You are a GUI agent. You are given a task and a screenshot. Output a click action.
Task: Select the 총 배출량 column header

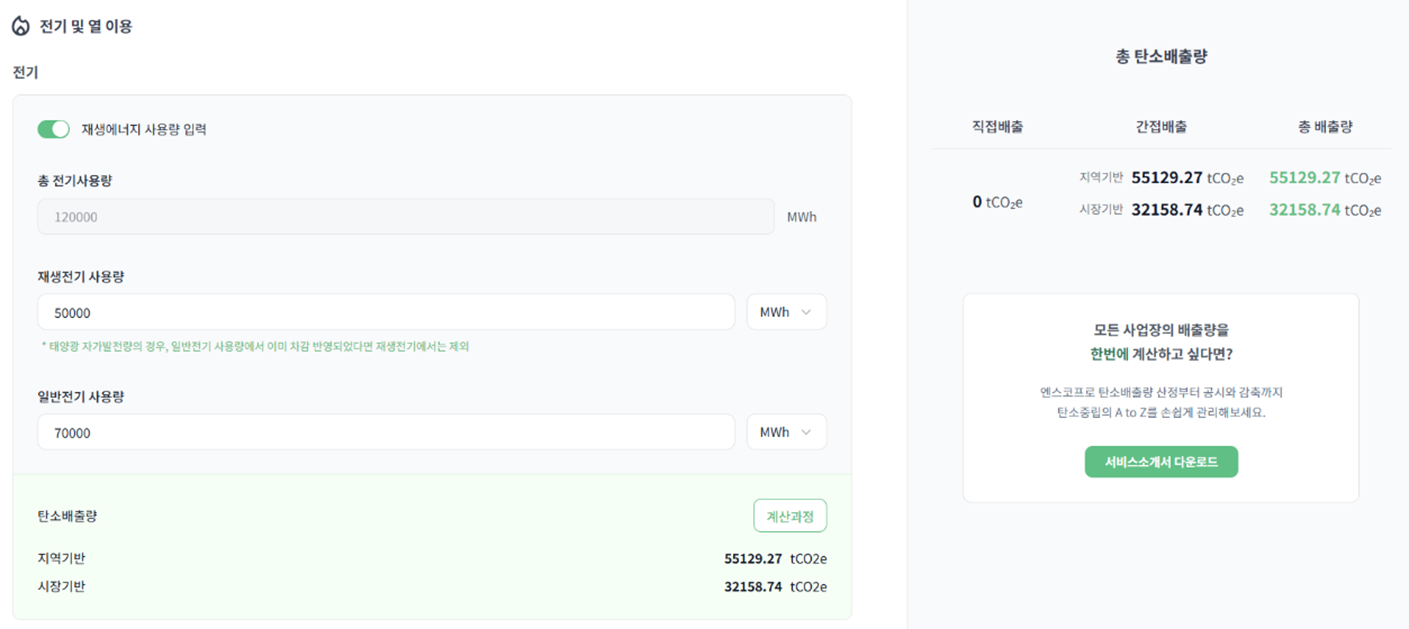(1325, 127)
